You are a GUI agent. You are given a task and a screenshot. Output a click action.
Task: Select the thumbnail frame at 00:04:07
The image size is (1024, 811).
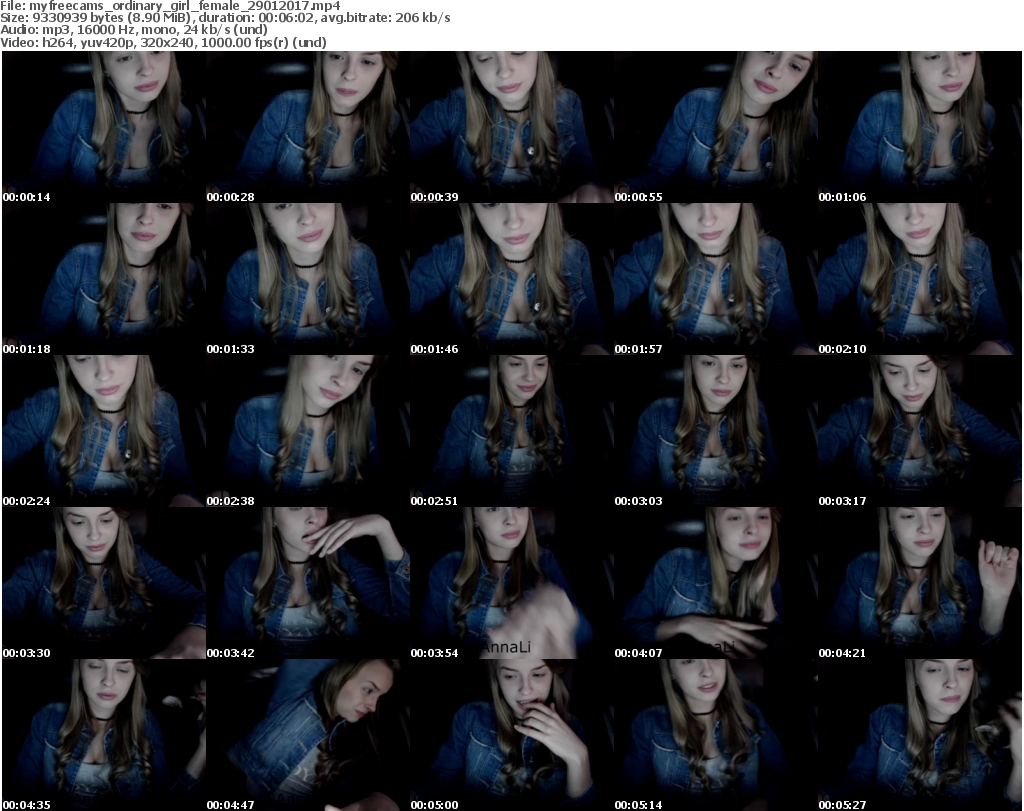point(716,583)
